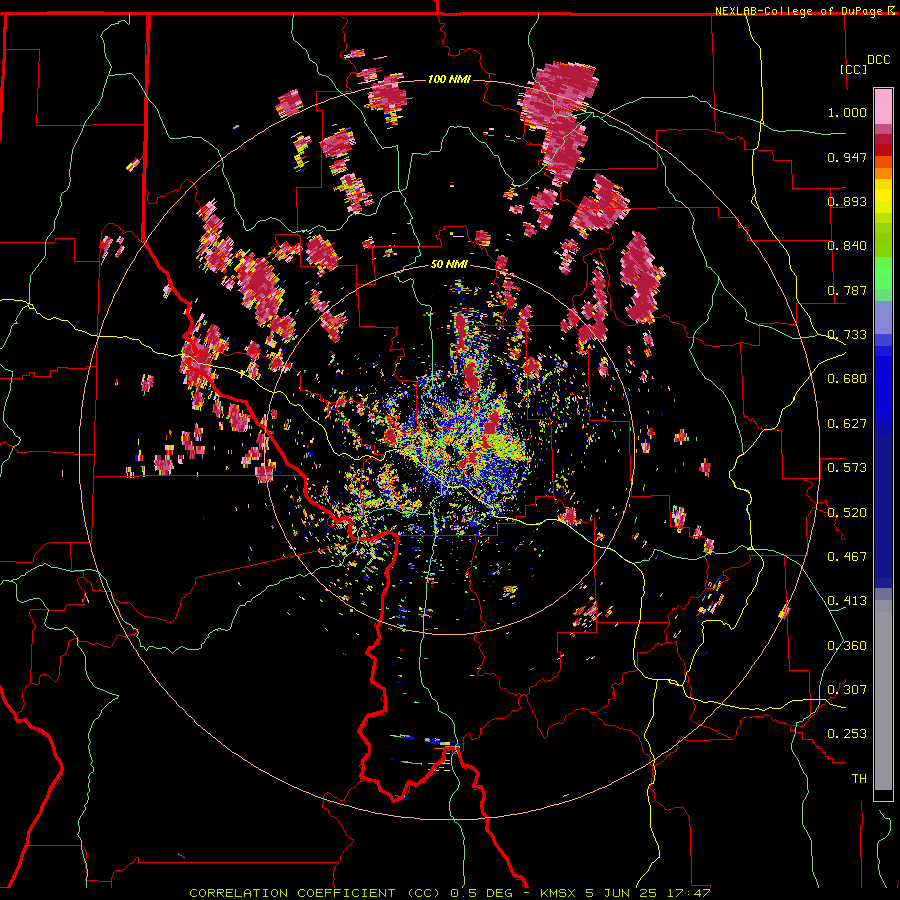Select the 0.520 legend value
900x900 pixels.
(x=847, y=513)
